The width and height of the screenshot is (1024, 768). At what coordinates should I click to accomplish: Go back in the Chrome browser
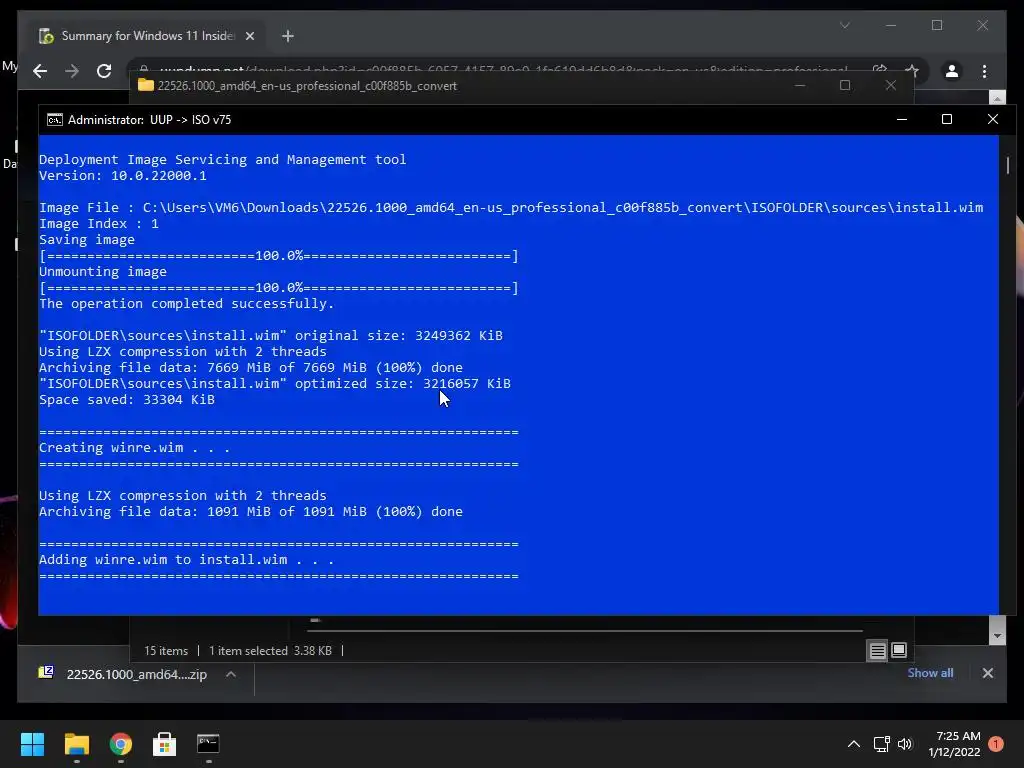pyautogui.click(x=40, y=71)
